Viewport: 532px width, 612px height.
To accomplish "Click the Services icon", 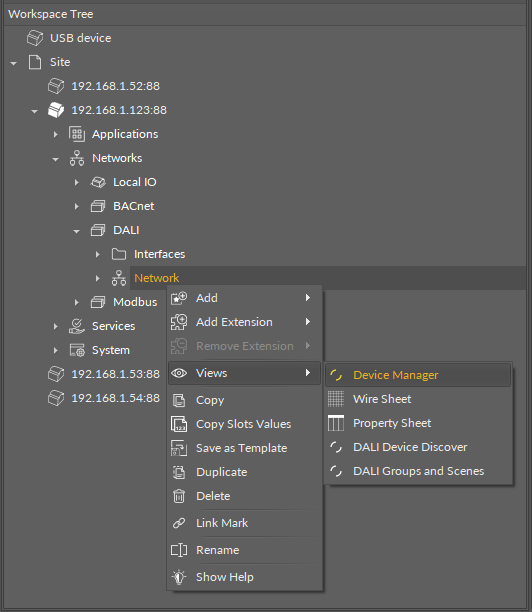I will coord(77,326).
